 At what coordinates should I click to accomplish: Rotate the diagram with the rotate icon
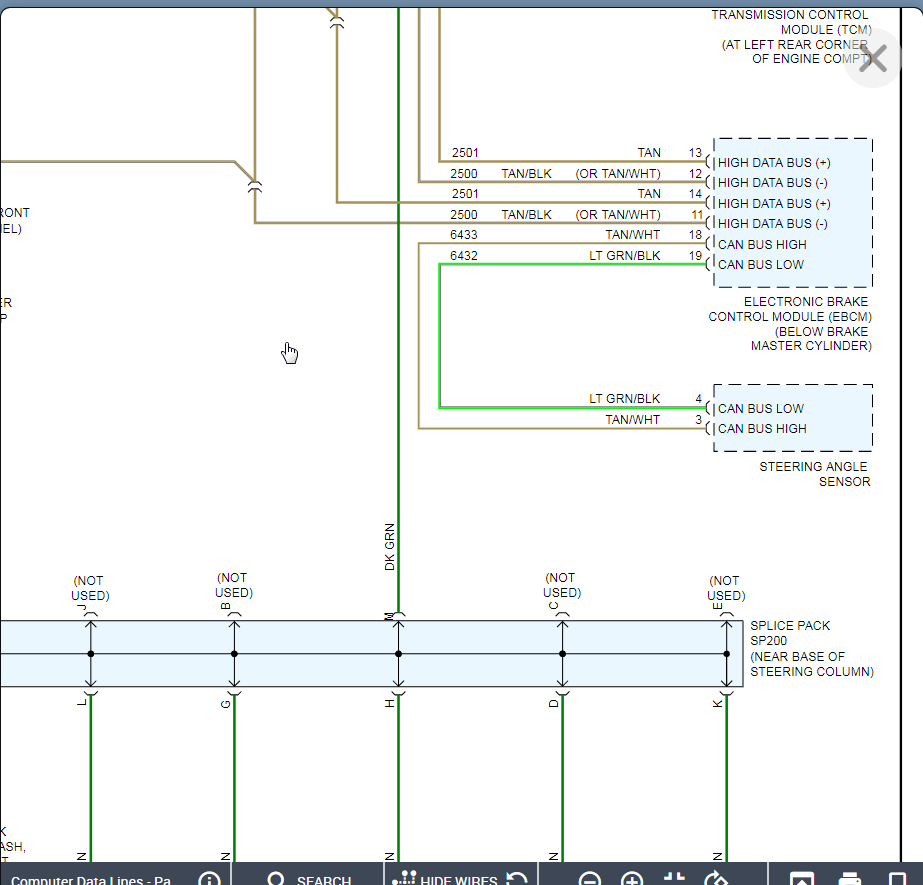[715, 879]
